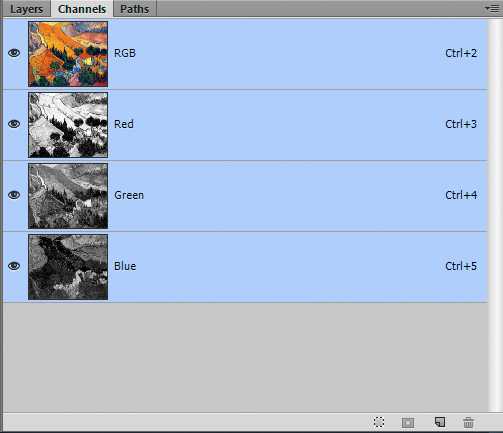Open the Channels panel flyout menu
Viewport: 503px width, 433px height.
point(492,8)
